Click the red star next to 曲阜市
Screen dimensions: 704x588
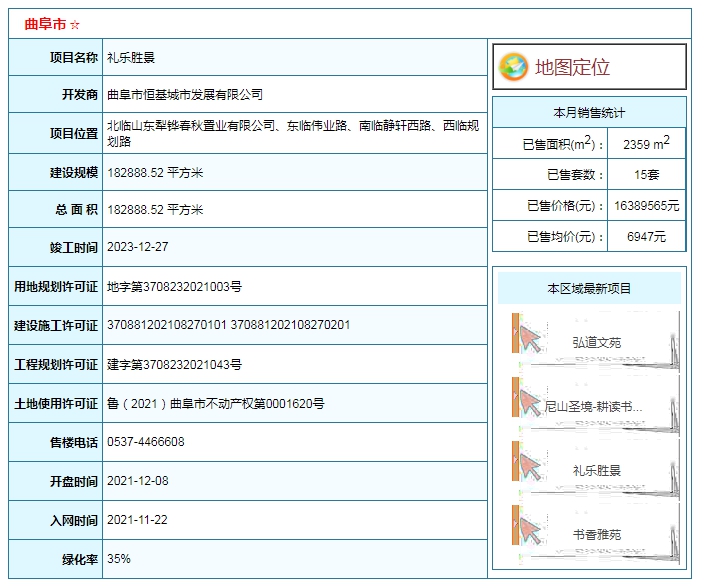point(75,25)
